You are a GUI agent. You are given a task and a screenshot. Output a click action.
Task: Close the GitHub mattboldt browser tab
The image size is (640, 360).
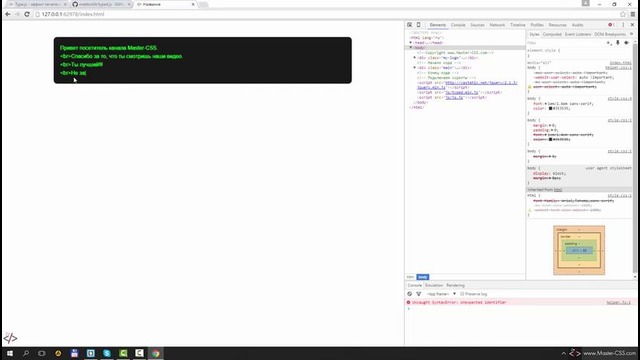129,4
